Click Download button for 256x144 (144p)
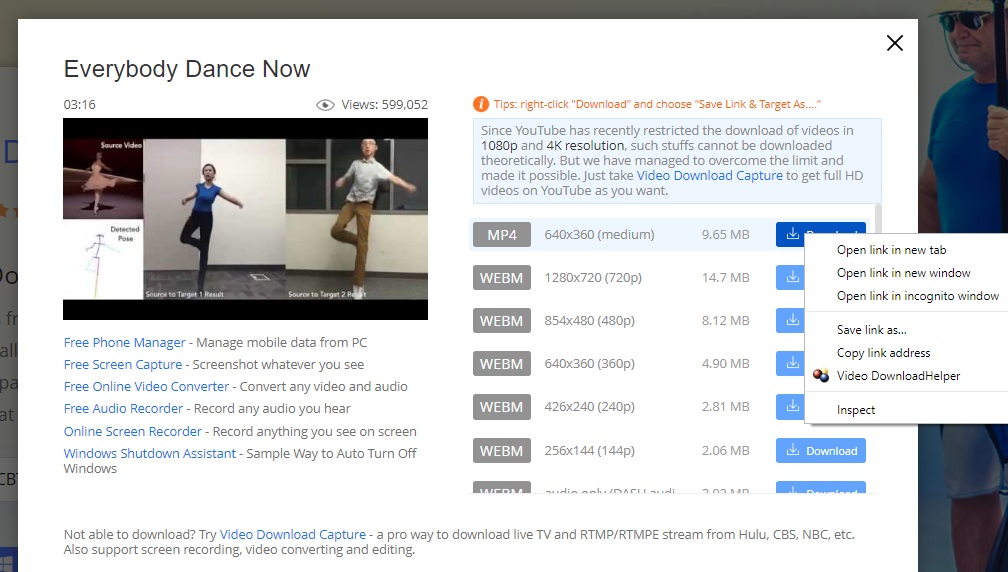 820,451
